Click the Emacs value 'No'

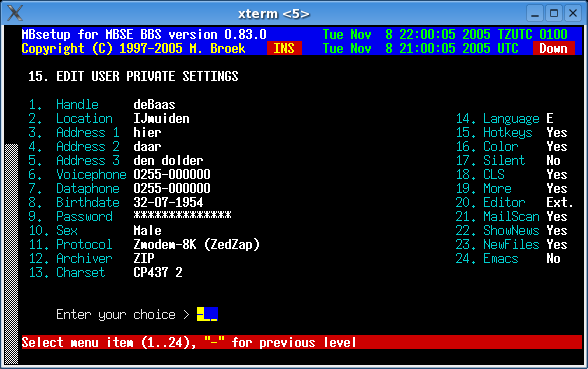pyautogui.click(x=554, y=258)
